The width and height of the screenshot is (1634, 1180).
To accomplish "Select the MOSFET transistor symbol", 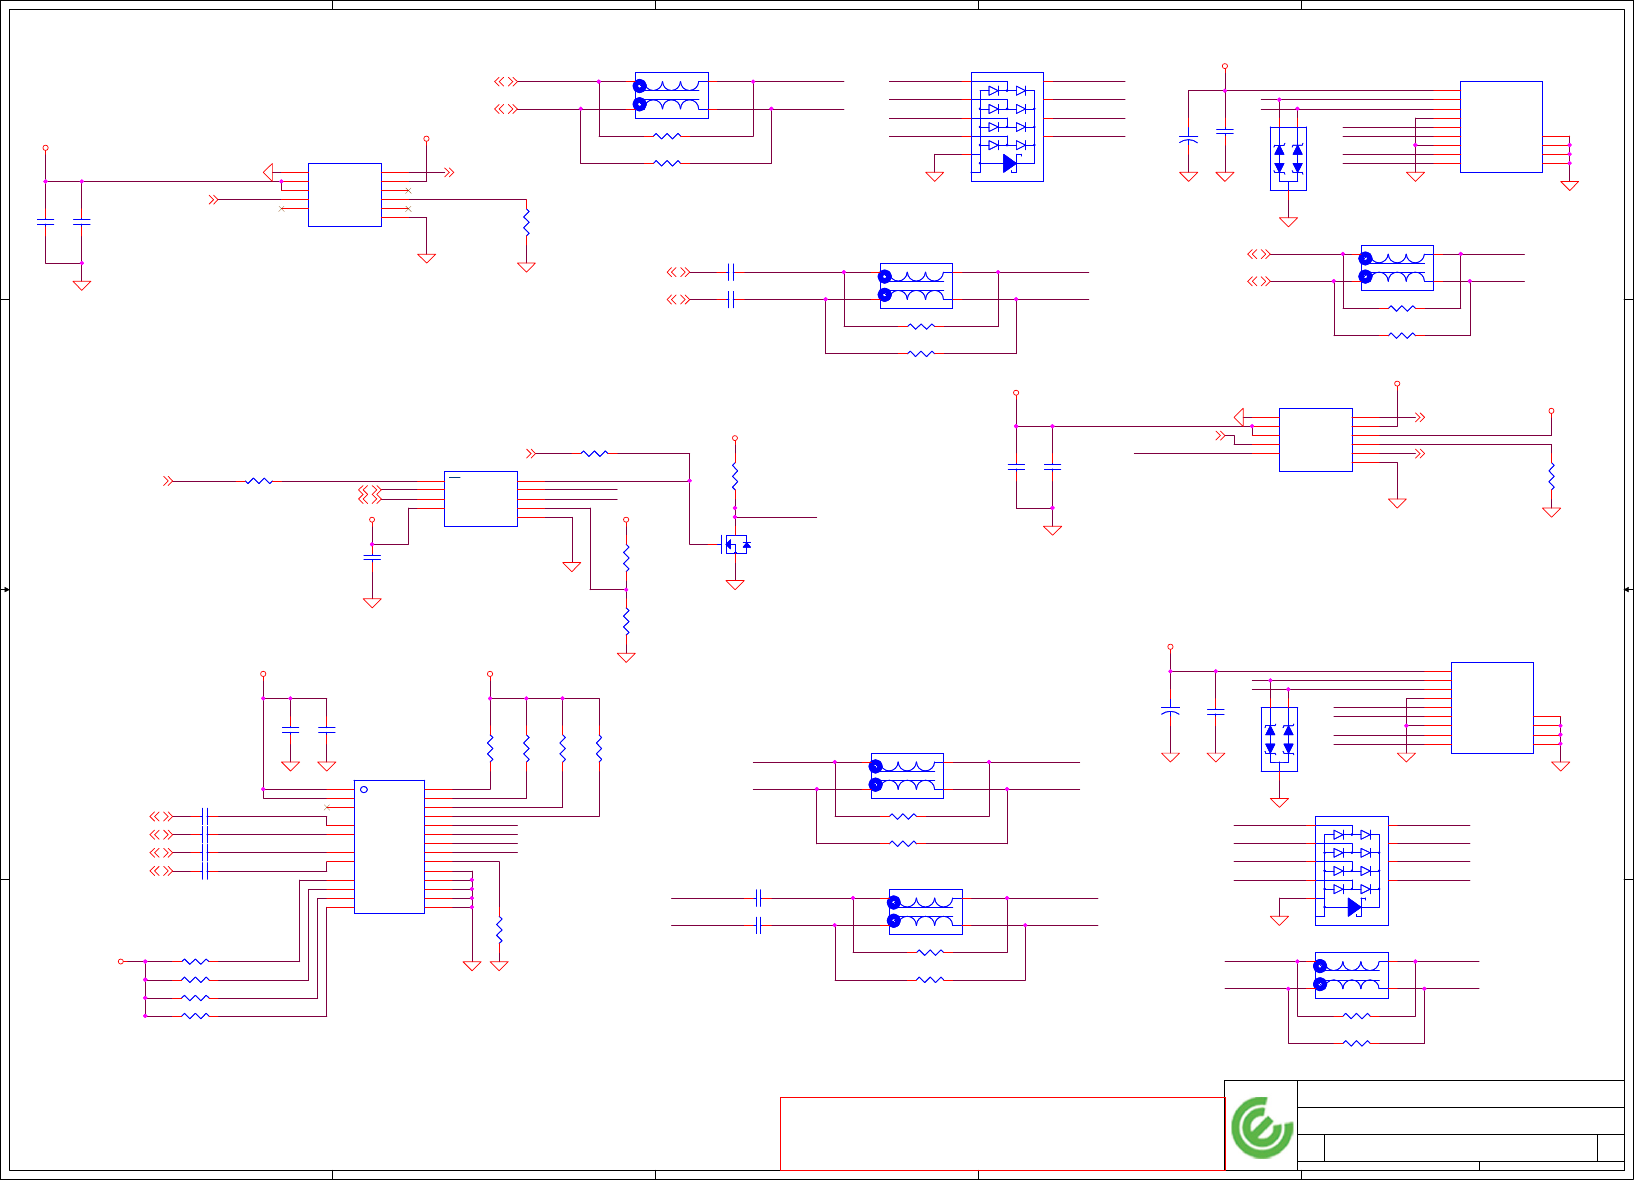I will [736, 544].
